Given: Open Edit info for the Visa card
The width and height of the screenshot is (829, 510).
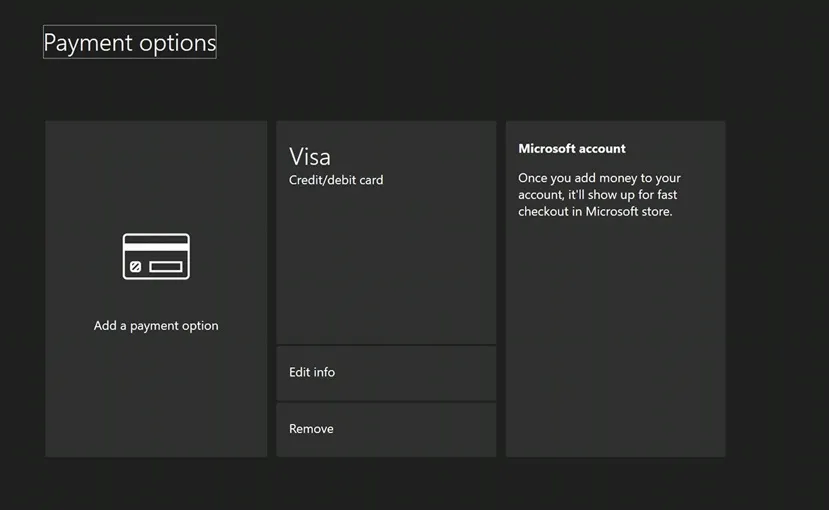Looking at the screenshot, I should (x=386, y=373).
